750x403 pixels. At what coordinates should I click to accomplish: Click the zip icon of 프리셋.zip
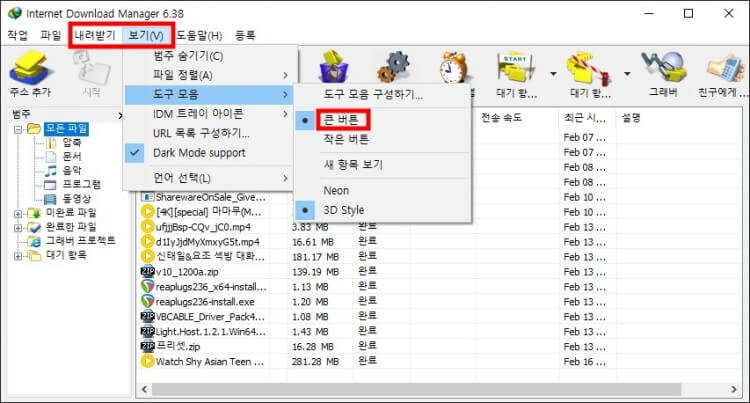tap(147, 346)
